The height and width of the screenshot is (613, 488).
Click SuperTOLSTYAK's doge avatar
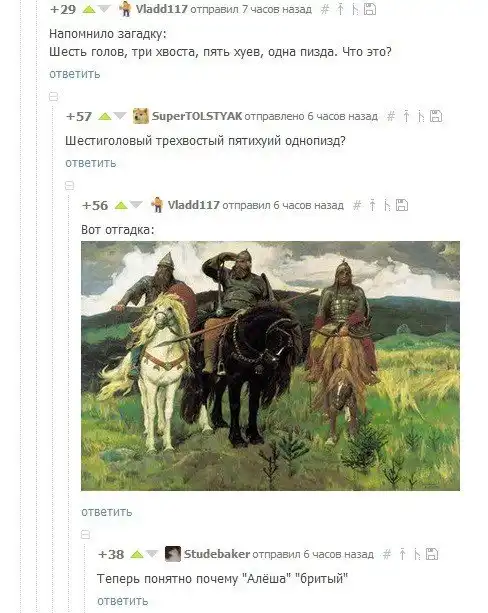(x=141, y=116)
